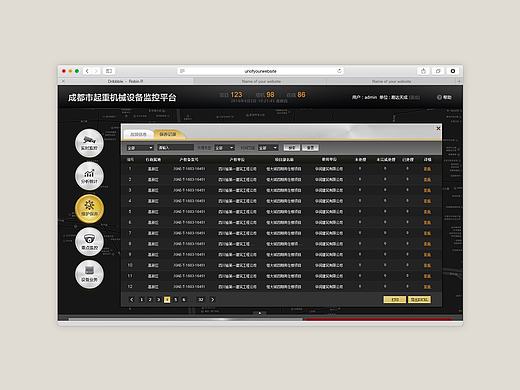This screenshot has height=390, width=520.
Task: Open page 6 in pagination
Action: point(184,300)
